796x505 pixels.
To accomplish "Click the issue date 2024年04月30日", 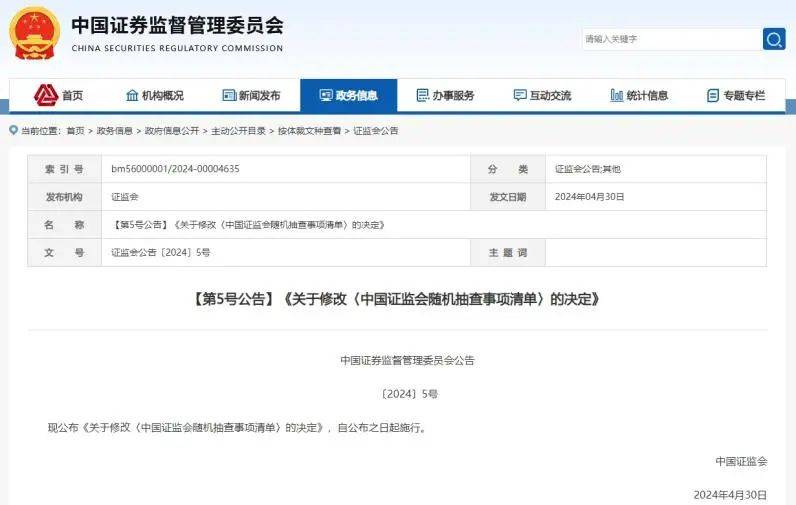I will [589, 197].
